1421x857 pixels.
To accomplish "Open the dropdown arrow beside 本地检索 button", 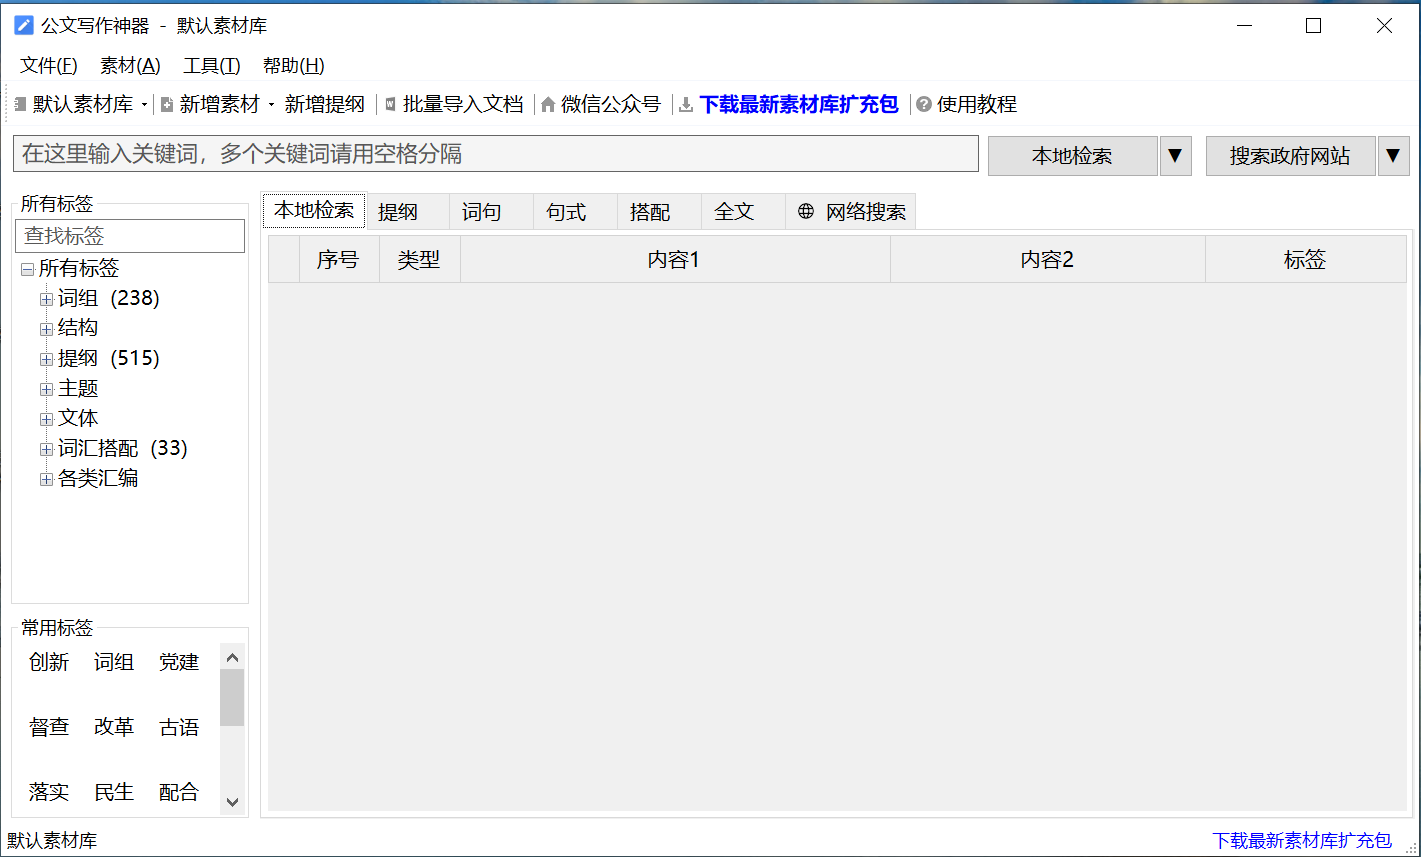I will [x=1175, y=156].
